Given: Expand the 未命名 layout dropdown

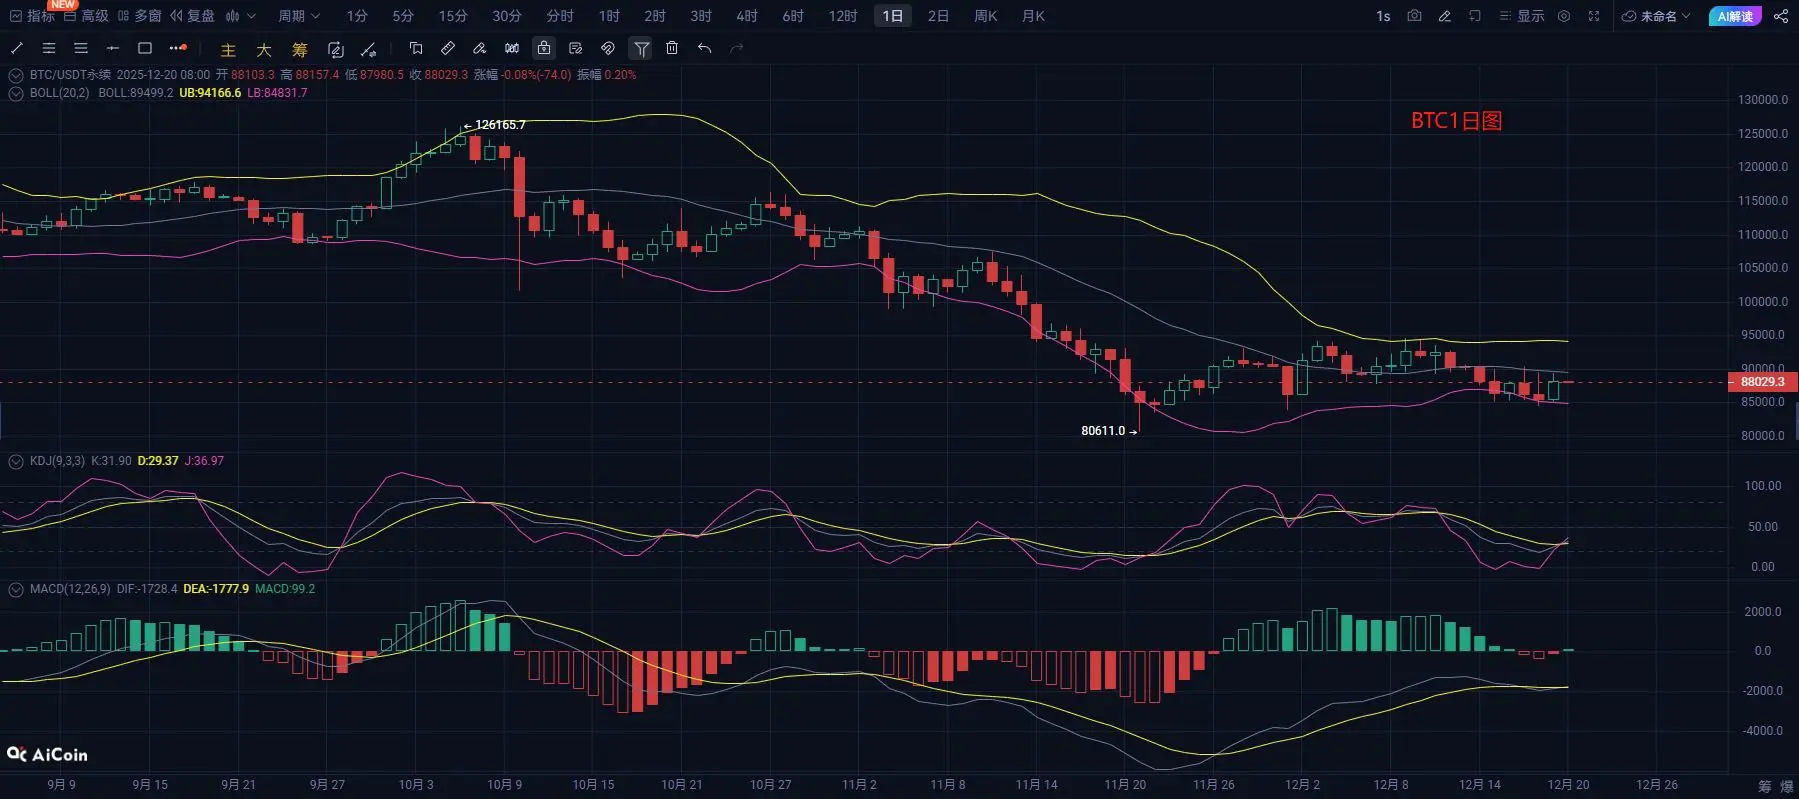Looking at the screenshot, I should 1656,16.
